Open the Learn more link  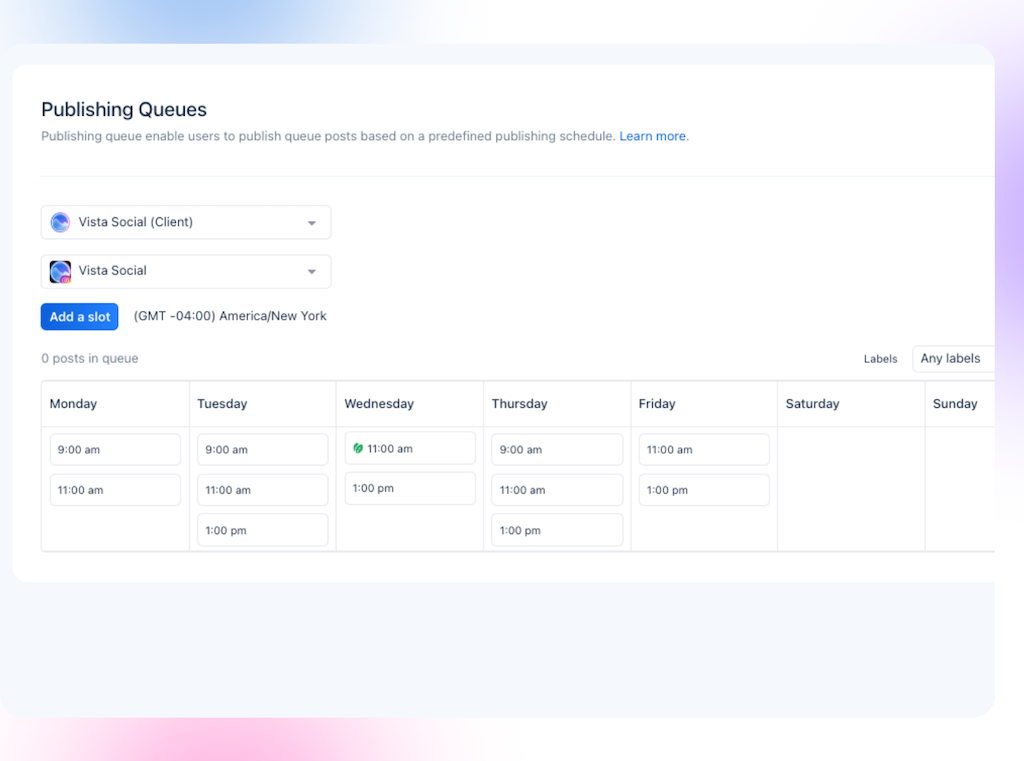click(652, 136)
